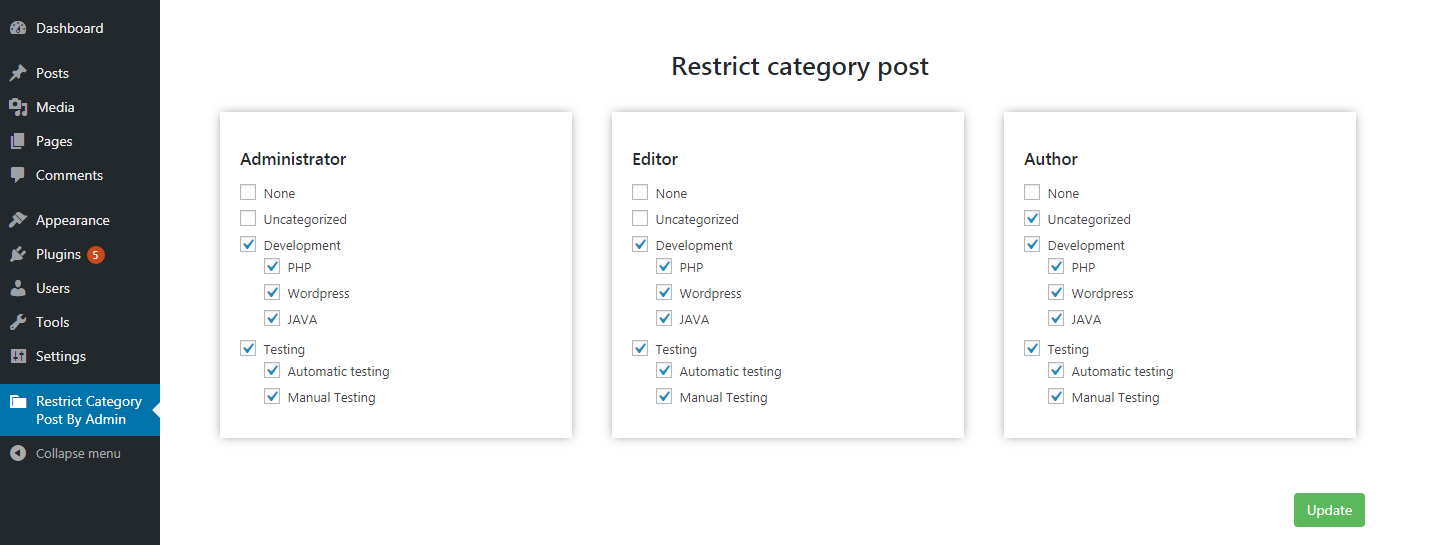Open Pages from the sidebar
Image resolution: width=1439 pixels, height=545 pixels.
80,141
